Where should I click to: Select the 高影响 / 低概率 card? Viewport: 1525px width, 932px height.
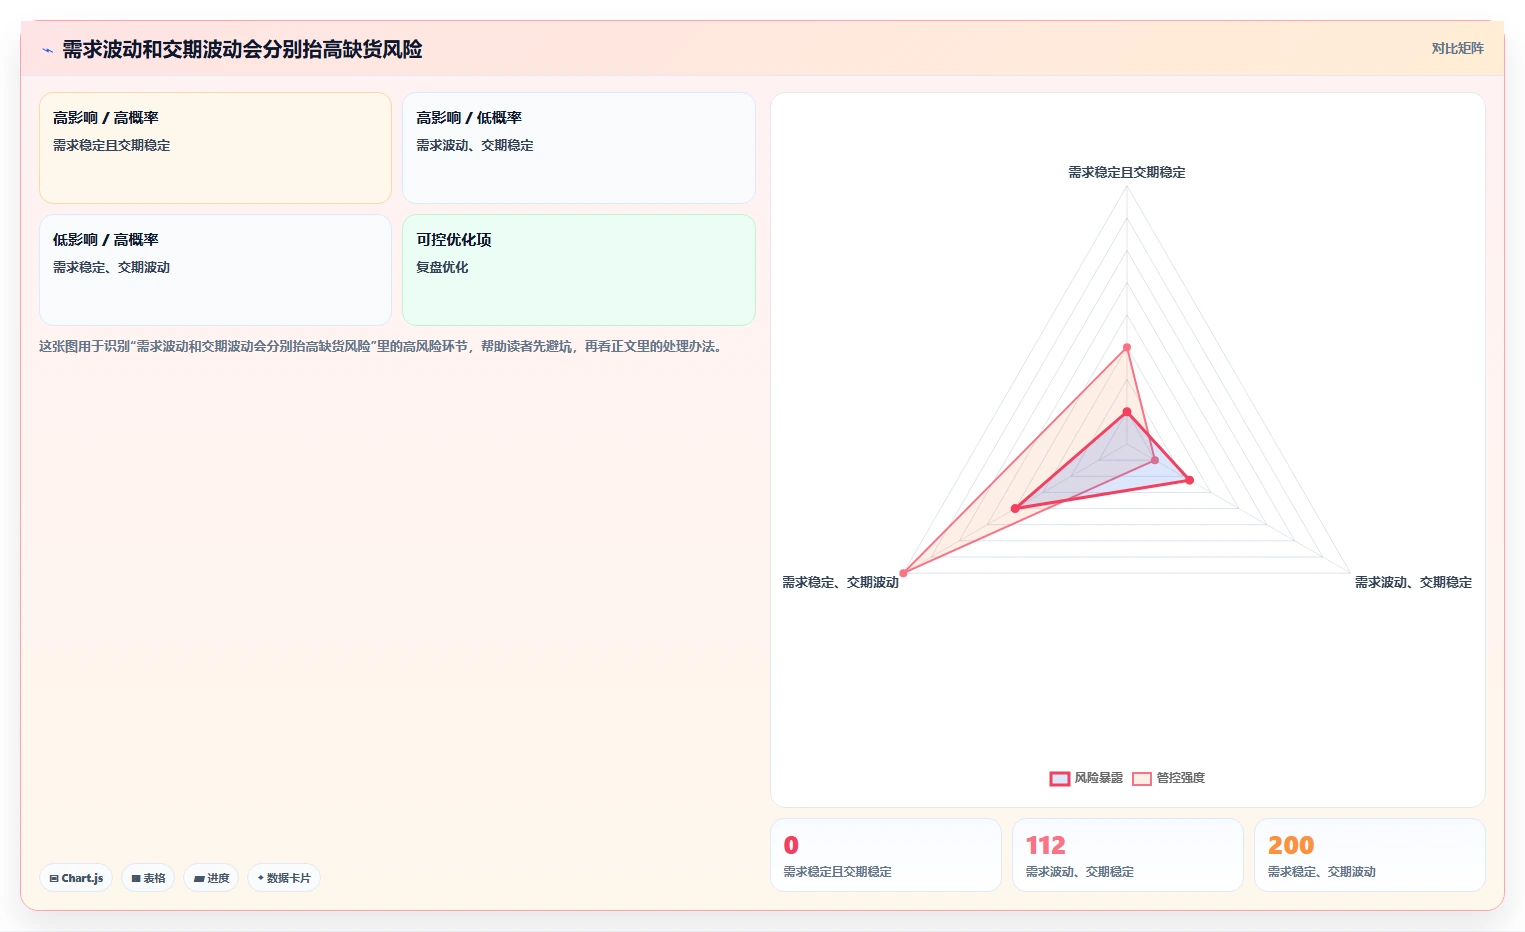[579, 148]
